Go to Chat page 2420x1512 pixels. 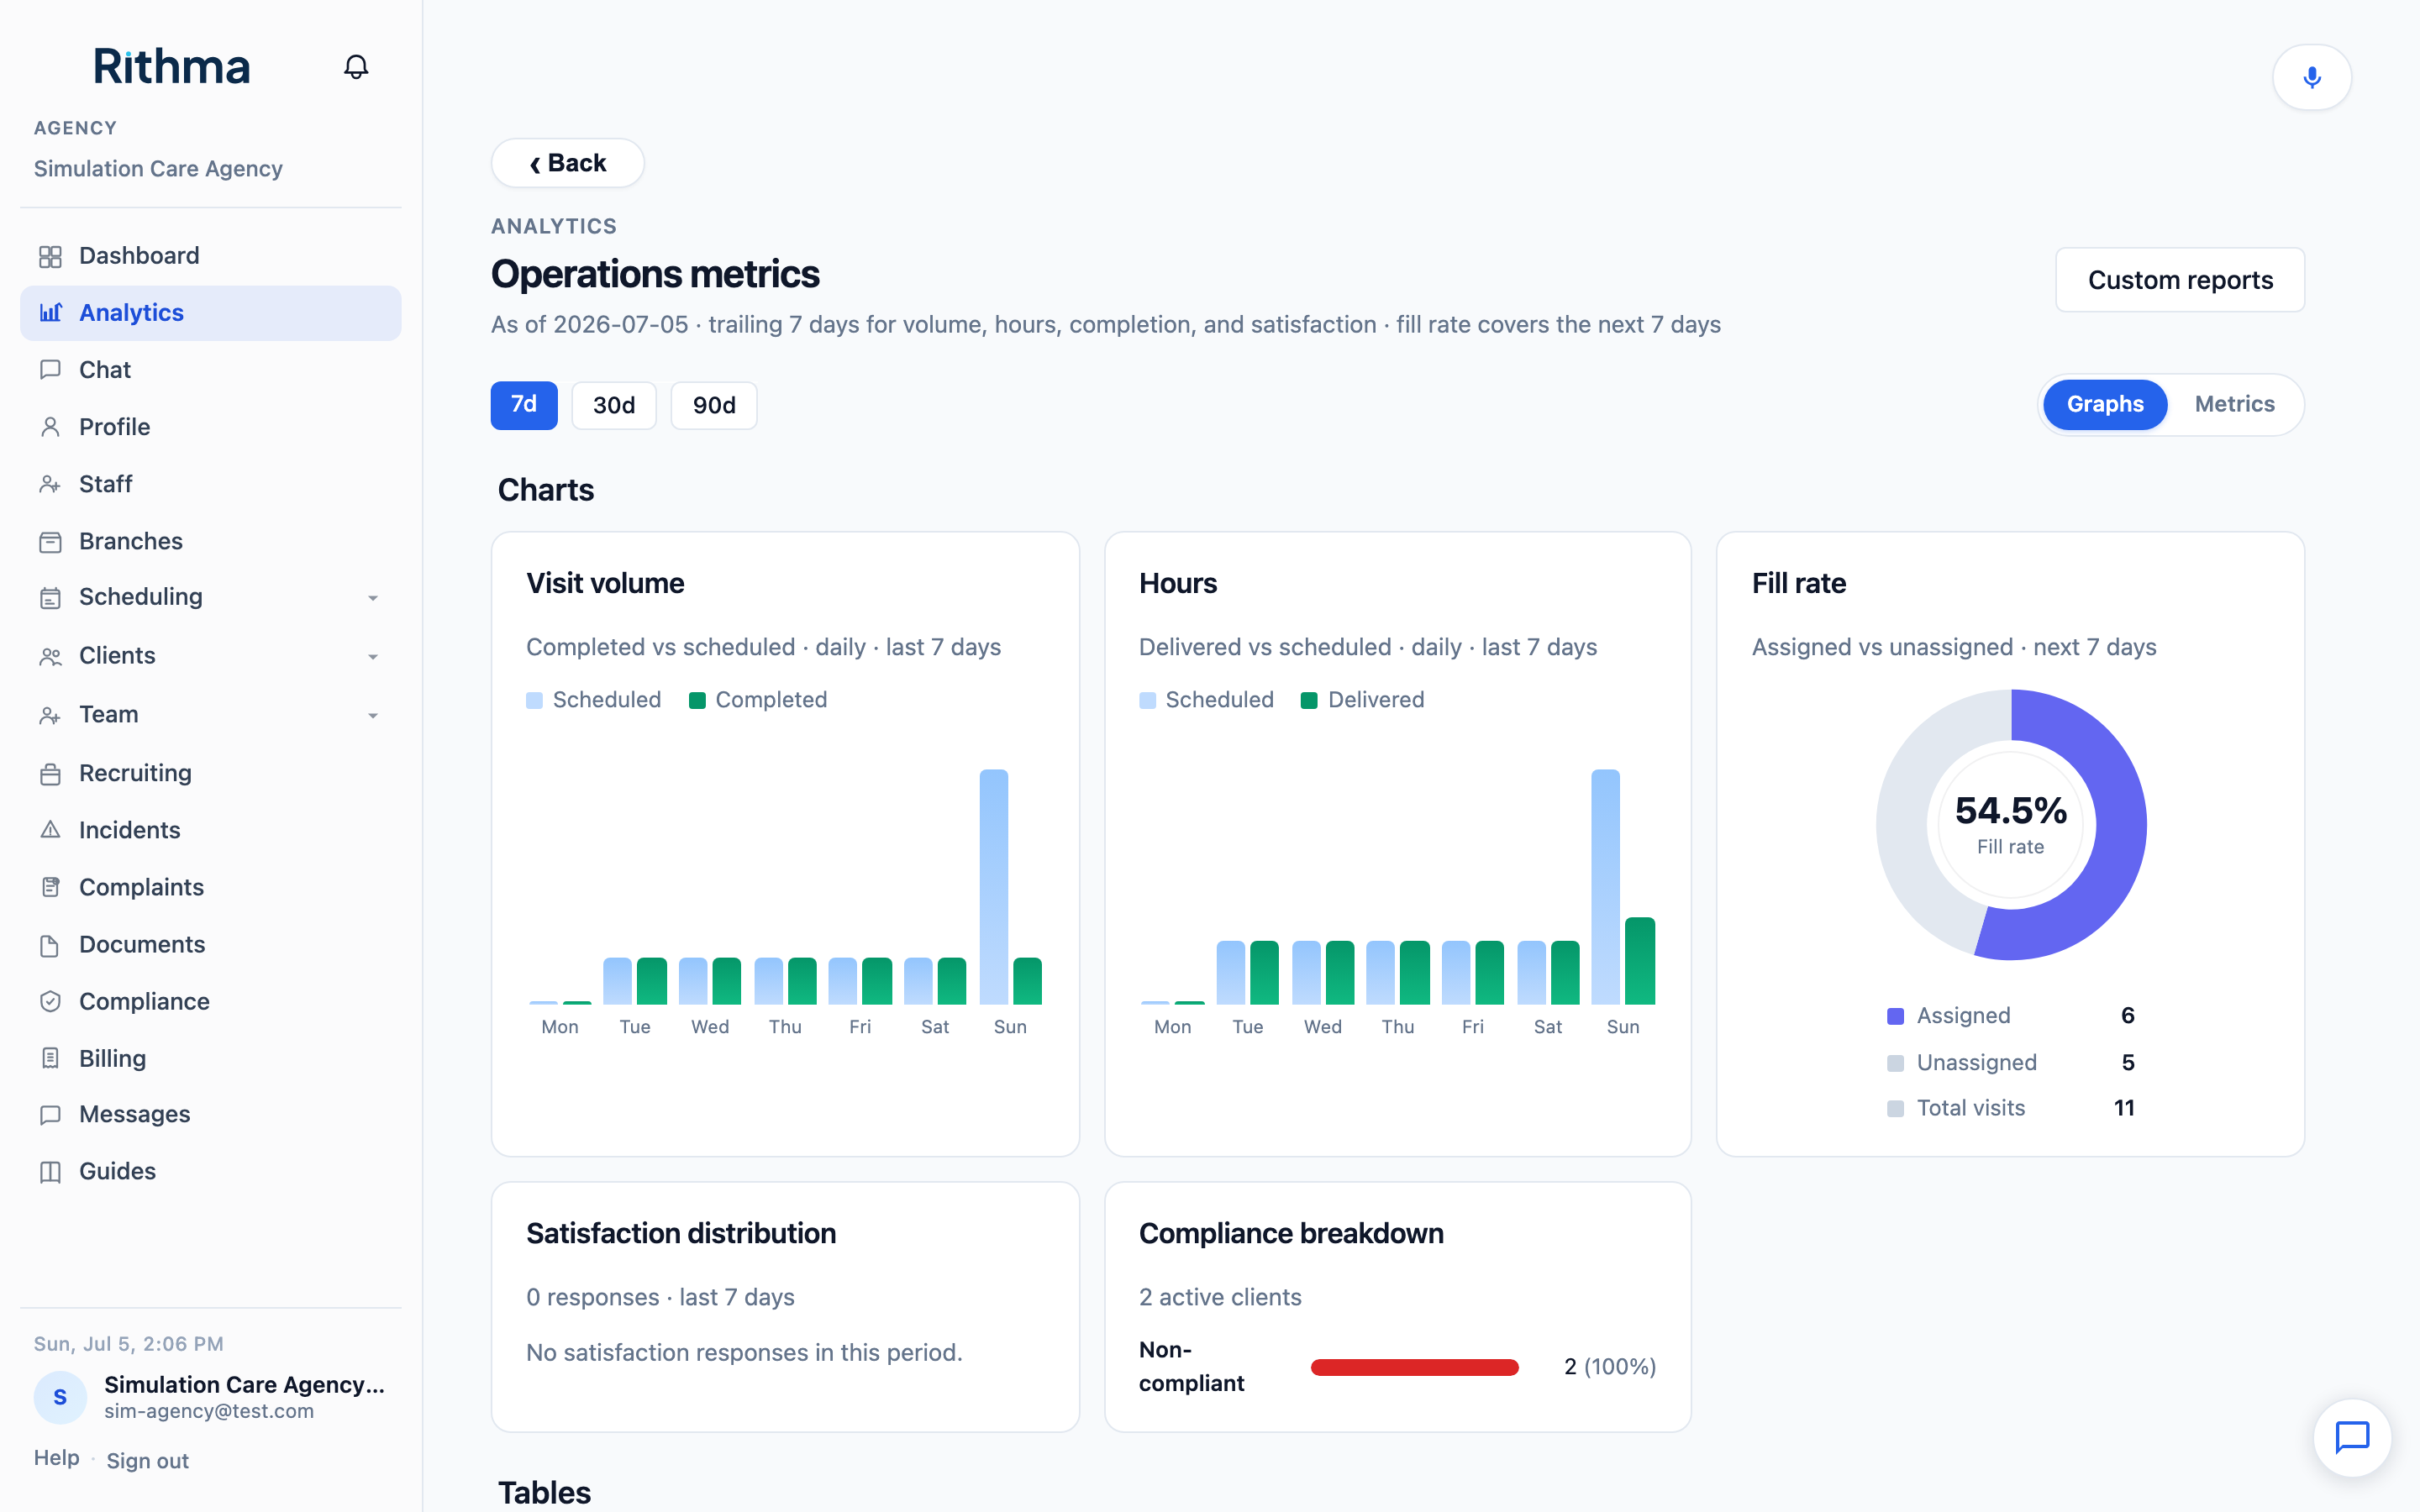point(211,370)
